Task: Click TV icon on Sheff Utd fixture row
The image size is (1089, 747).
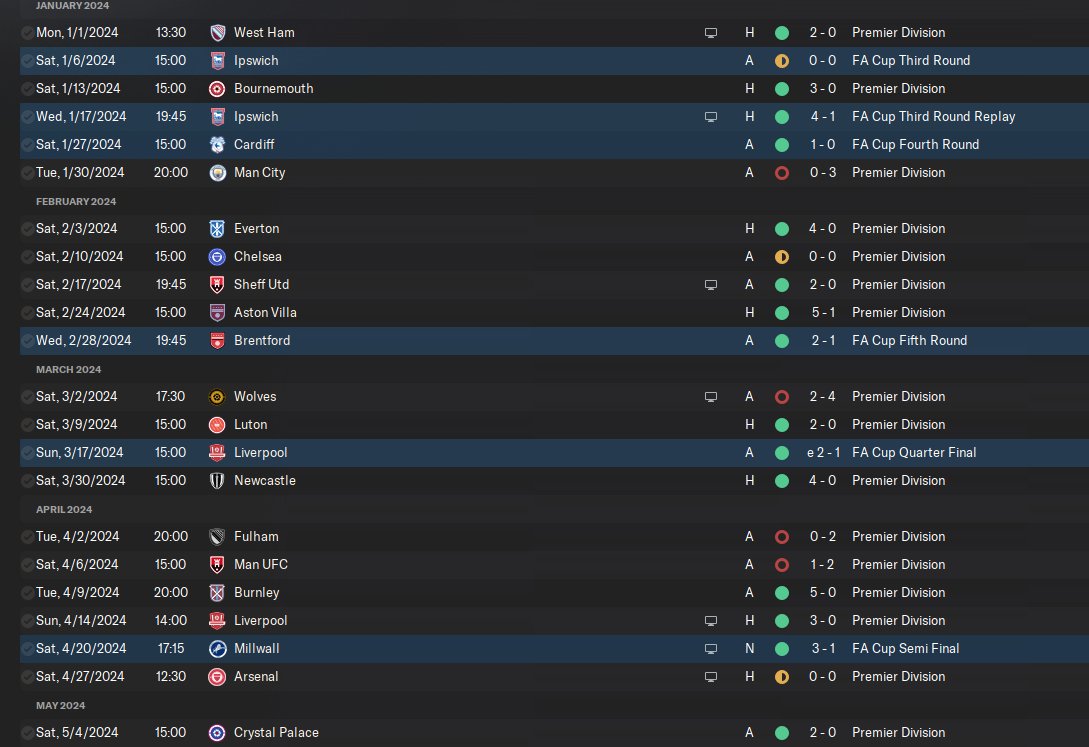Action: pos(711,285)
